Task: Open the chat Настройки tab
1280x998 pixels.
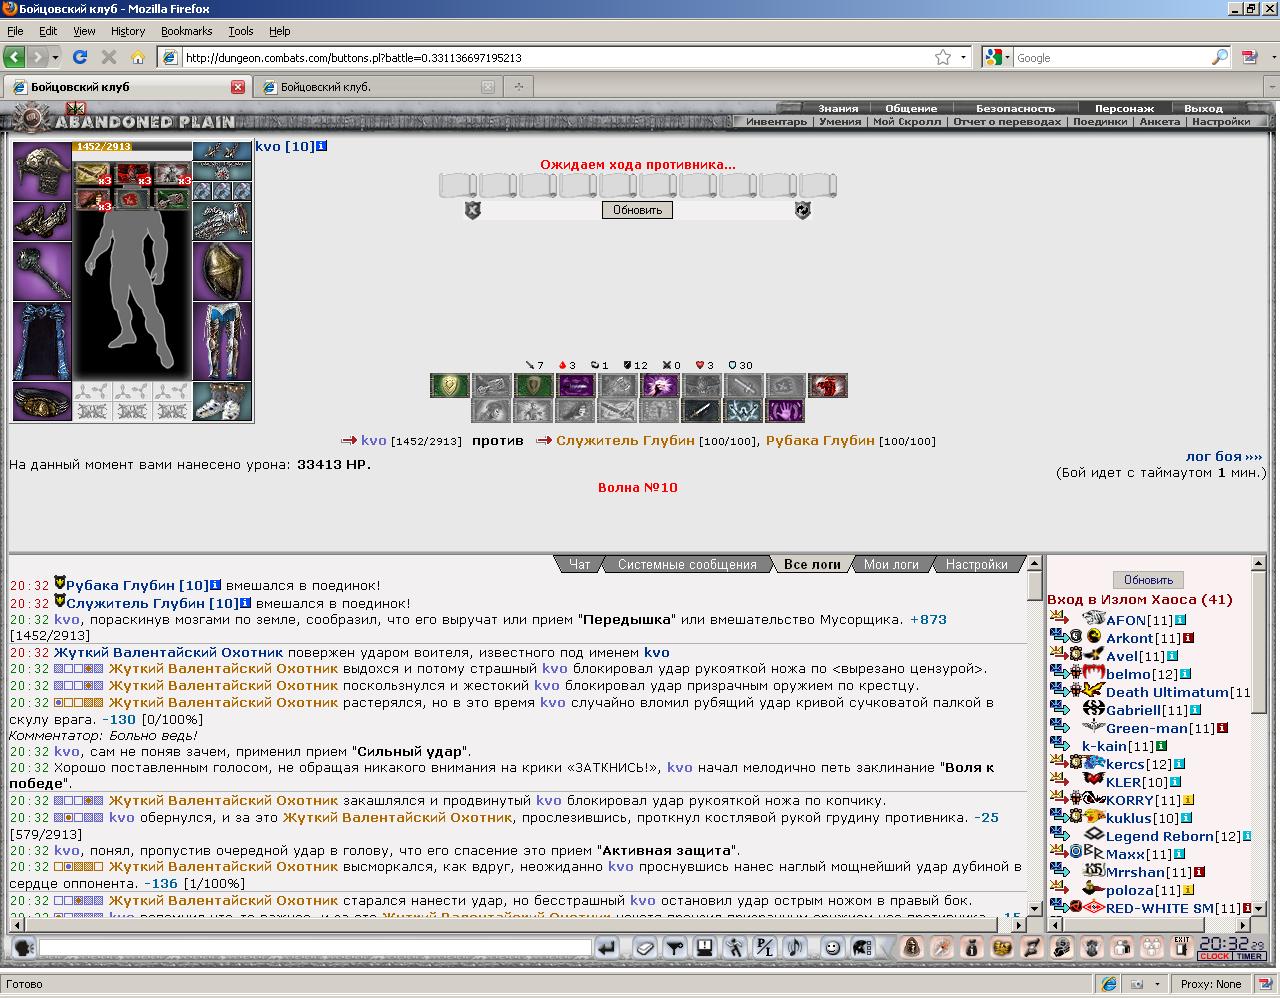Action: (977, 564)
